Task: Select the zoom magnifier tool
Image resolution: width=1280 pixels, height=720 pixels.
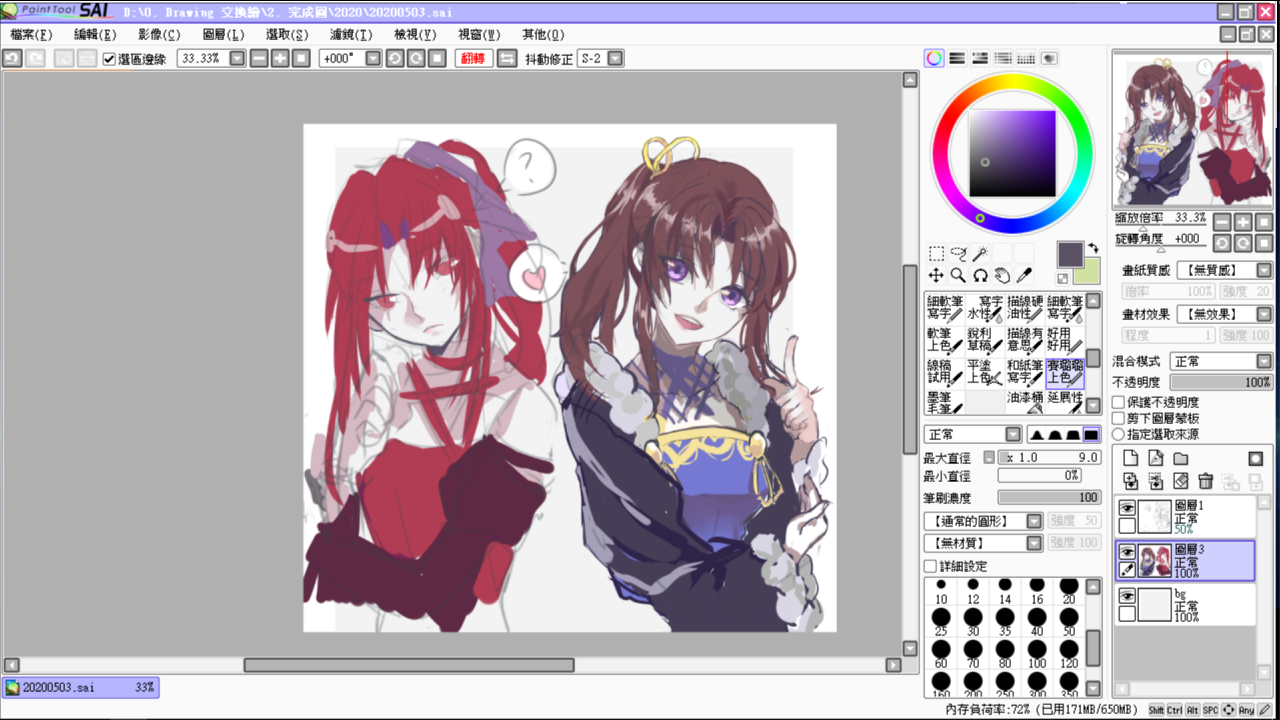Action: [x=958, y=275]
